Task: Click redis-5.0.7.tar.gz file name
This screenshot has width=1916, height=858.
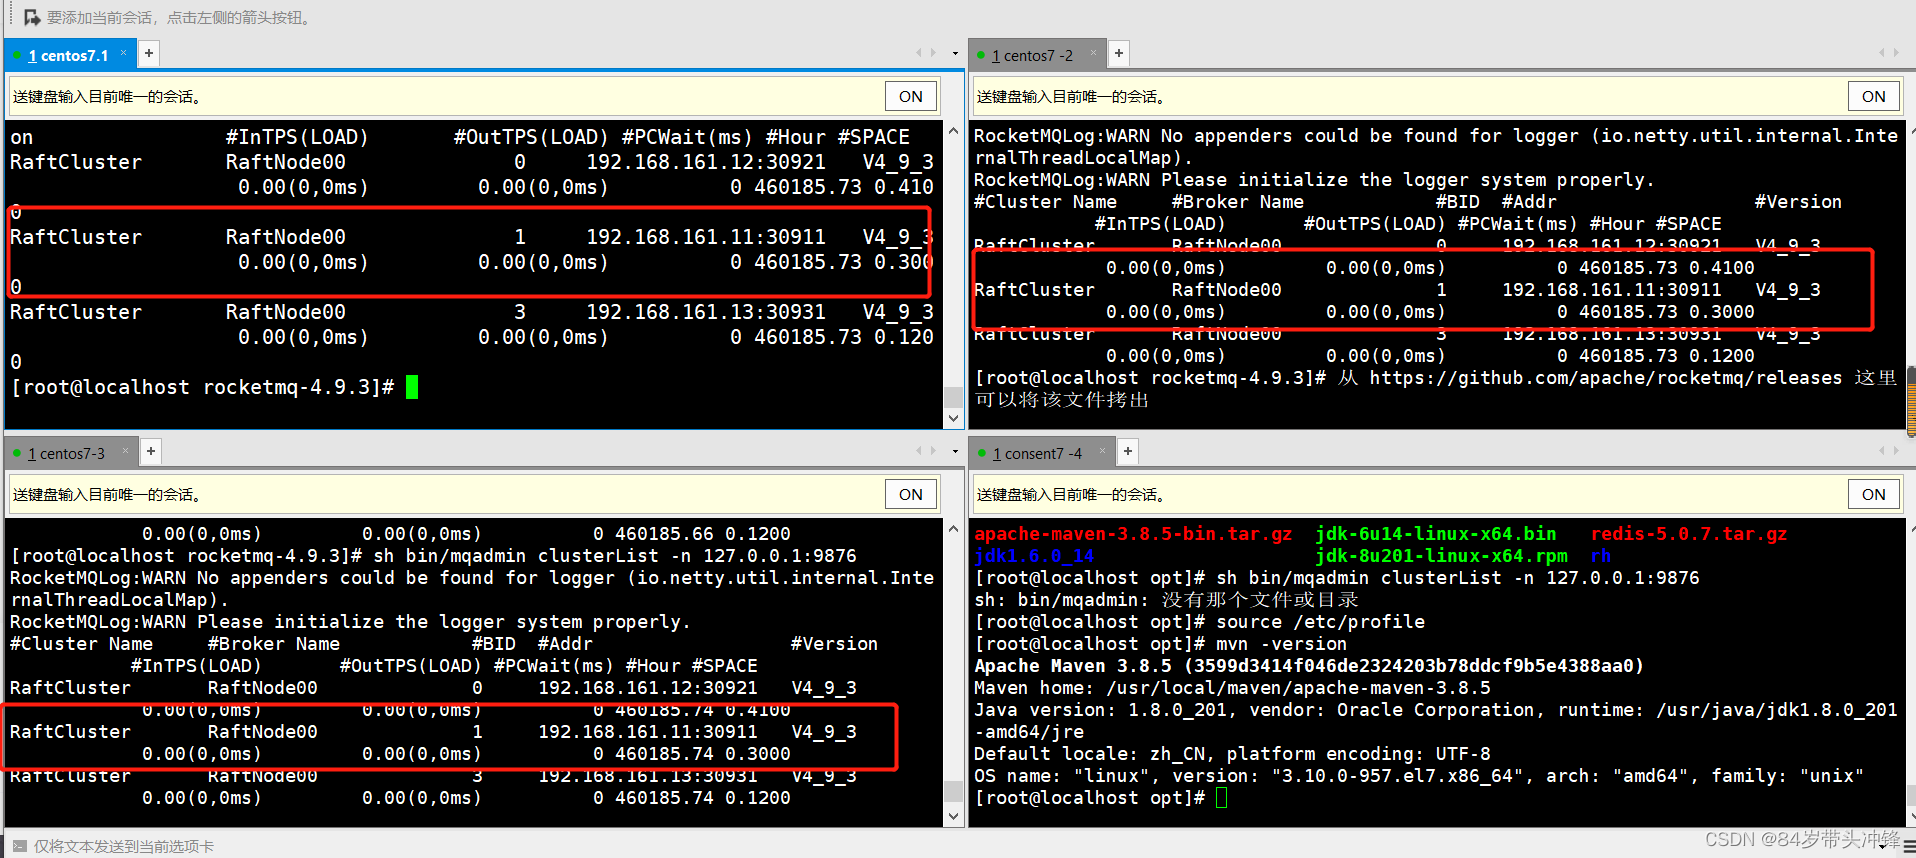Action: [x=1689, y=534]
